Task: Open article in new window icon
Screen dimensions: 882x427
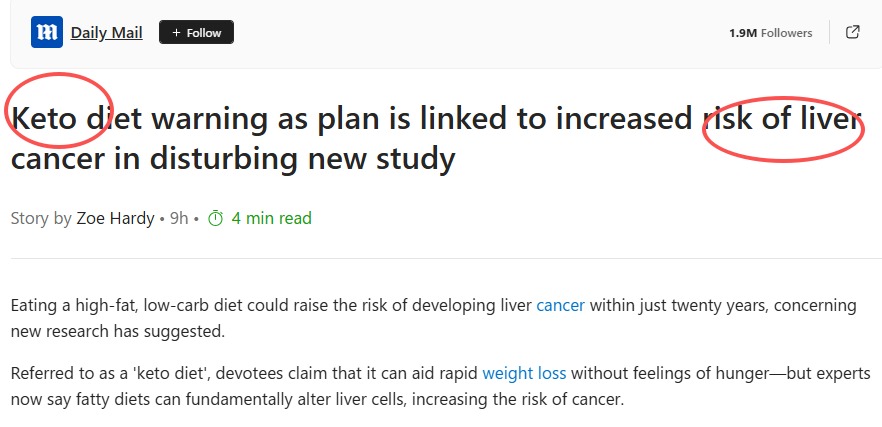Action: click(852, 32)
